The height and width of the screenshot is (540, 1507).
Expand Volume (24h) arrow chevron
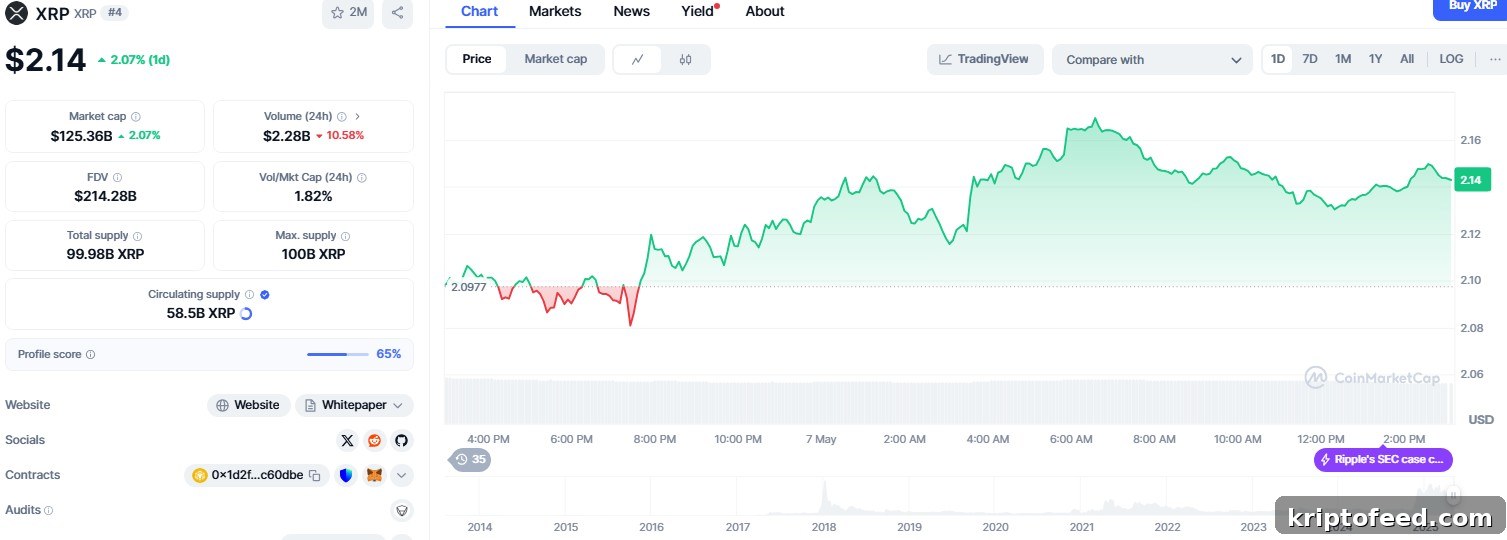(358, 117)
